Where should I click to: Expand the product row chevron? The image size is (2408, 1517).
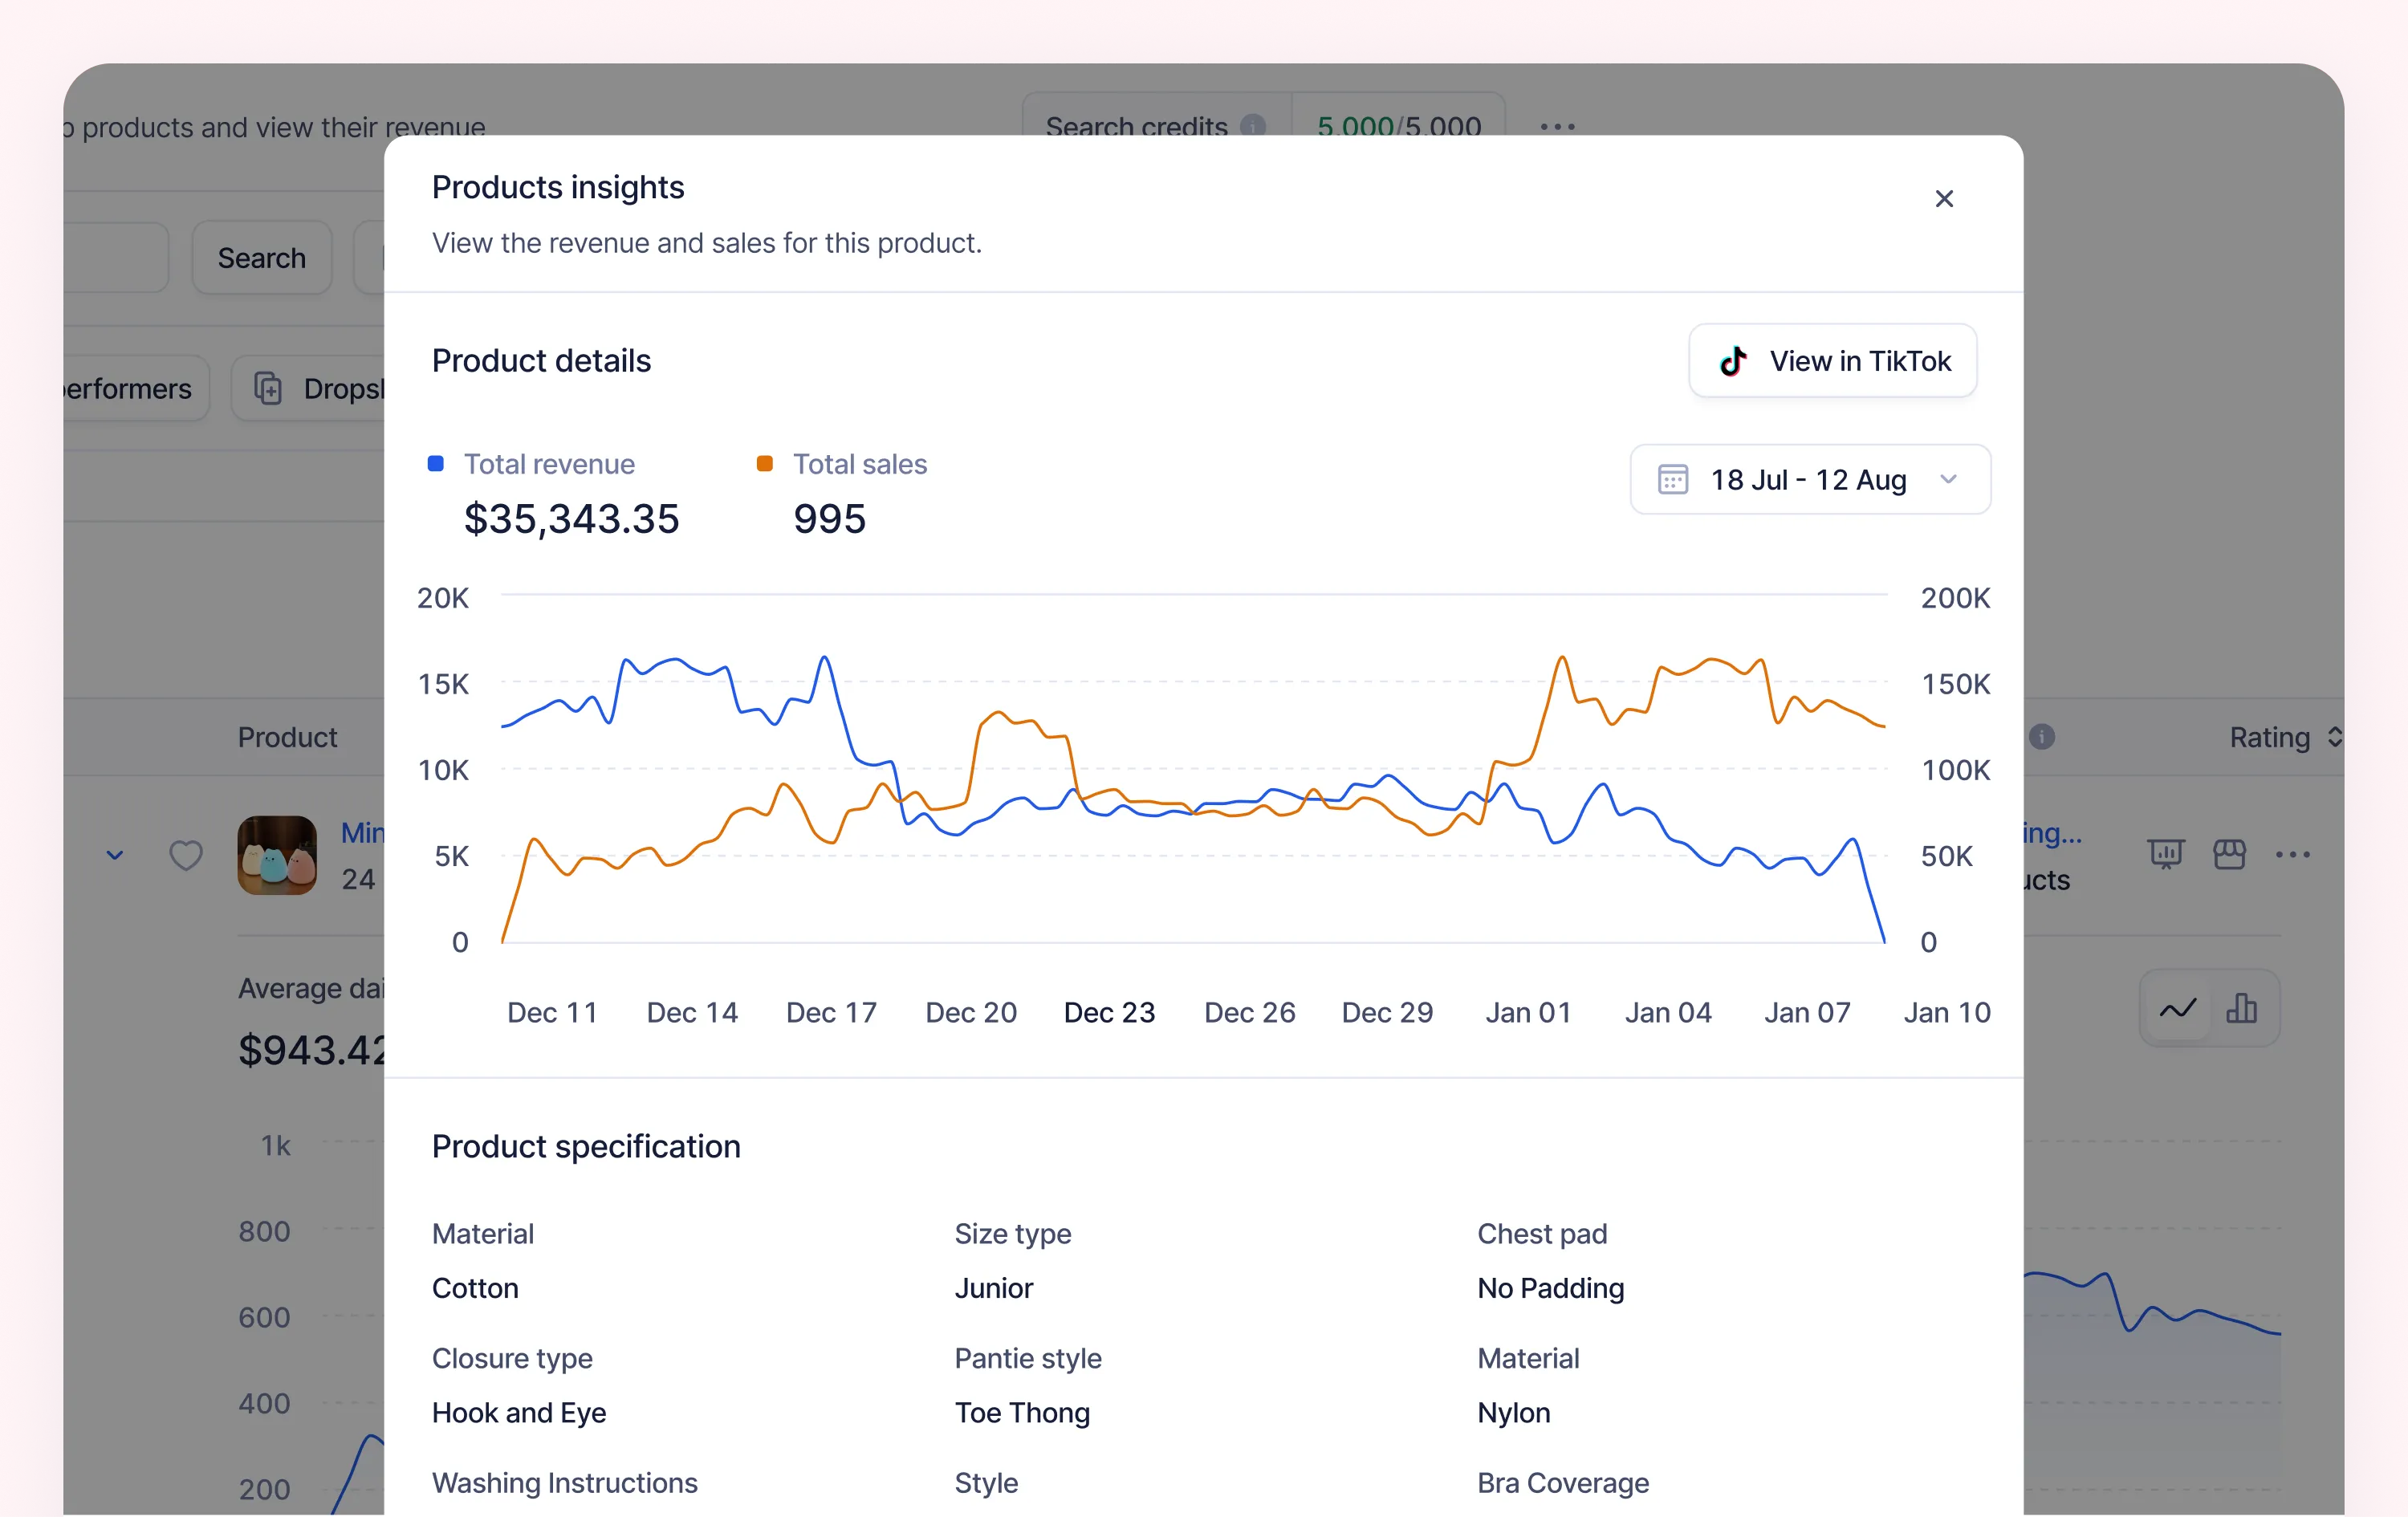point(115,856)
